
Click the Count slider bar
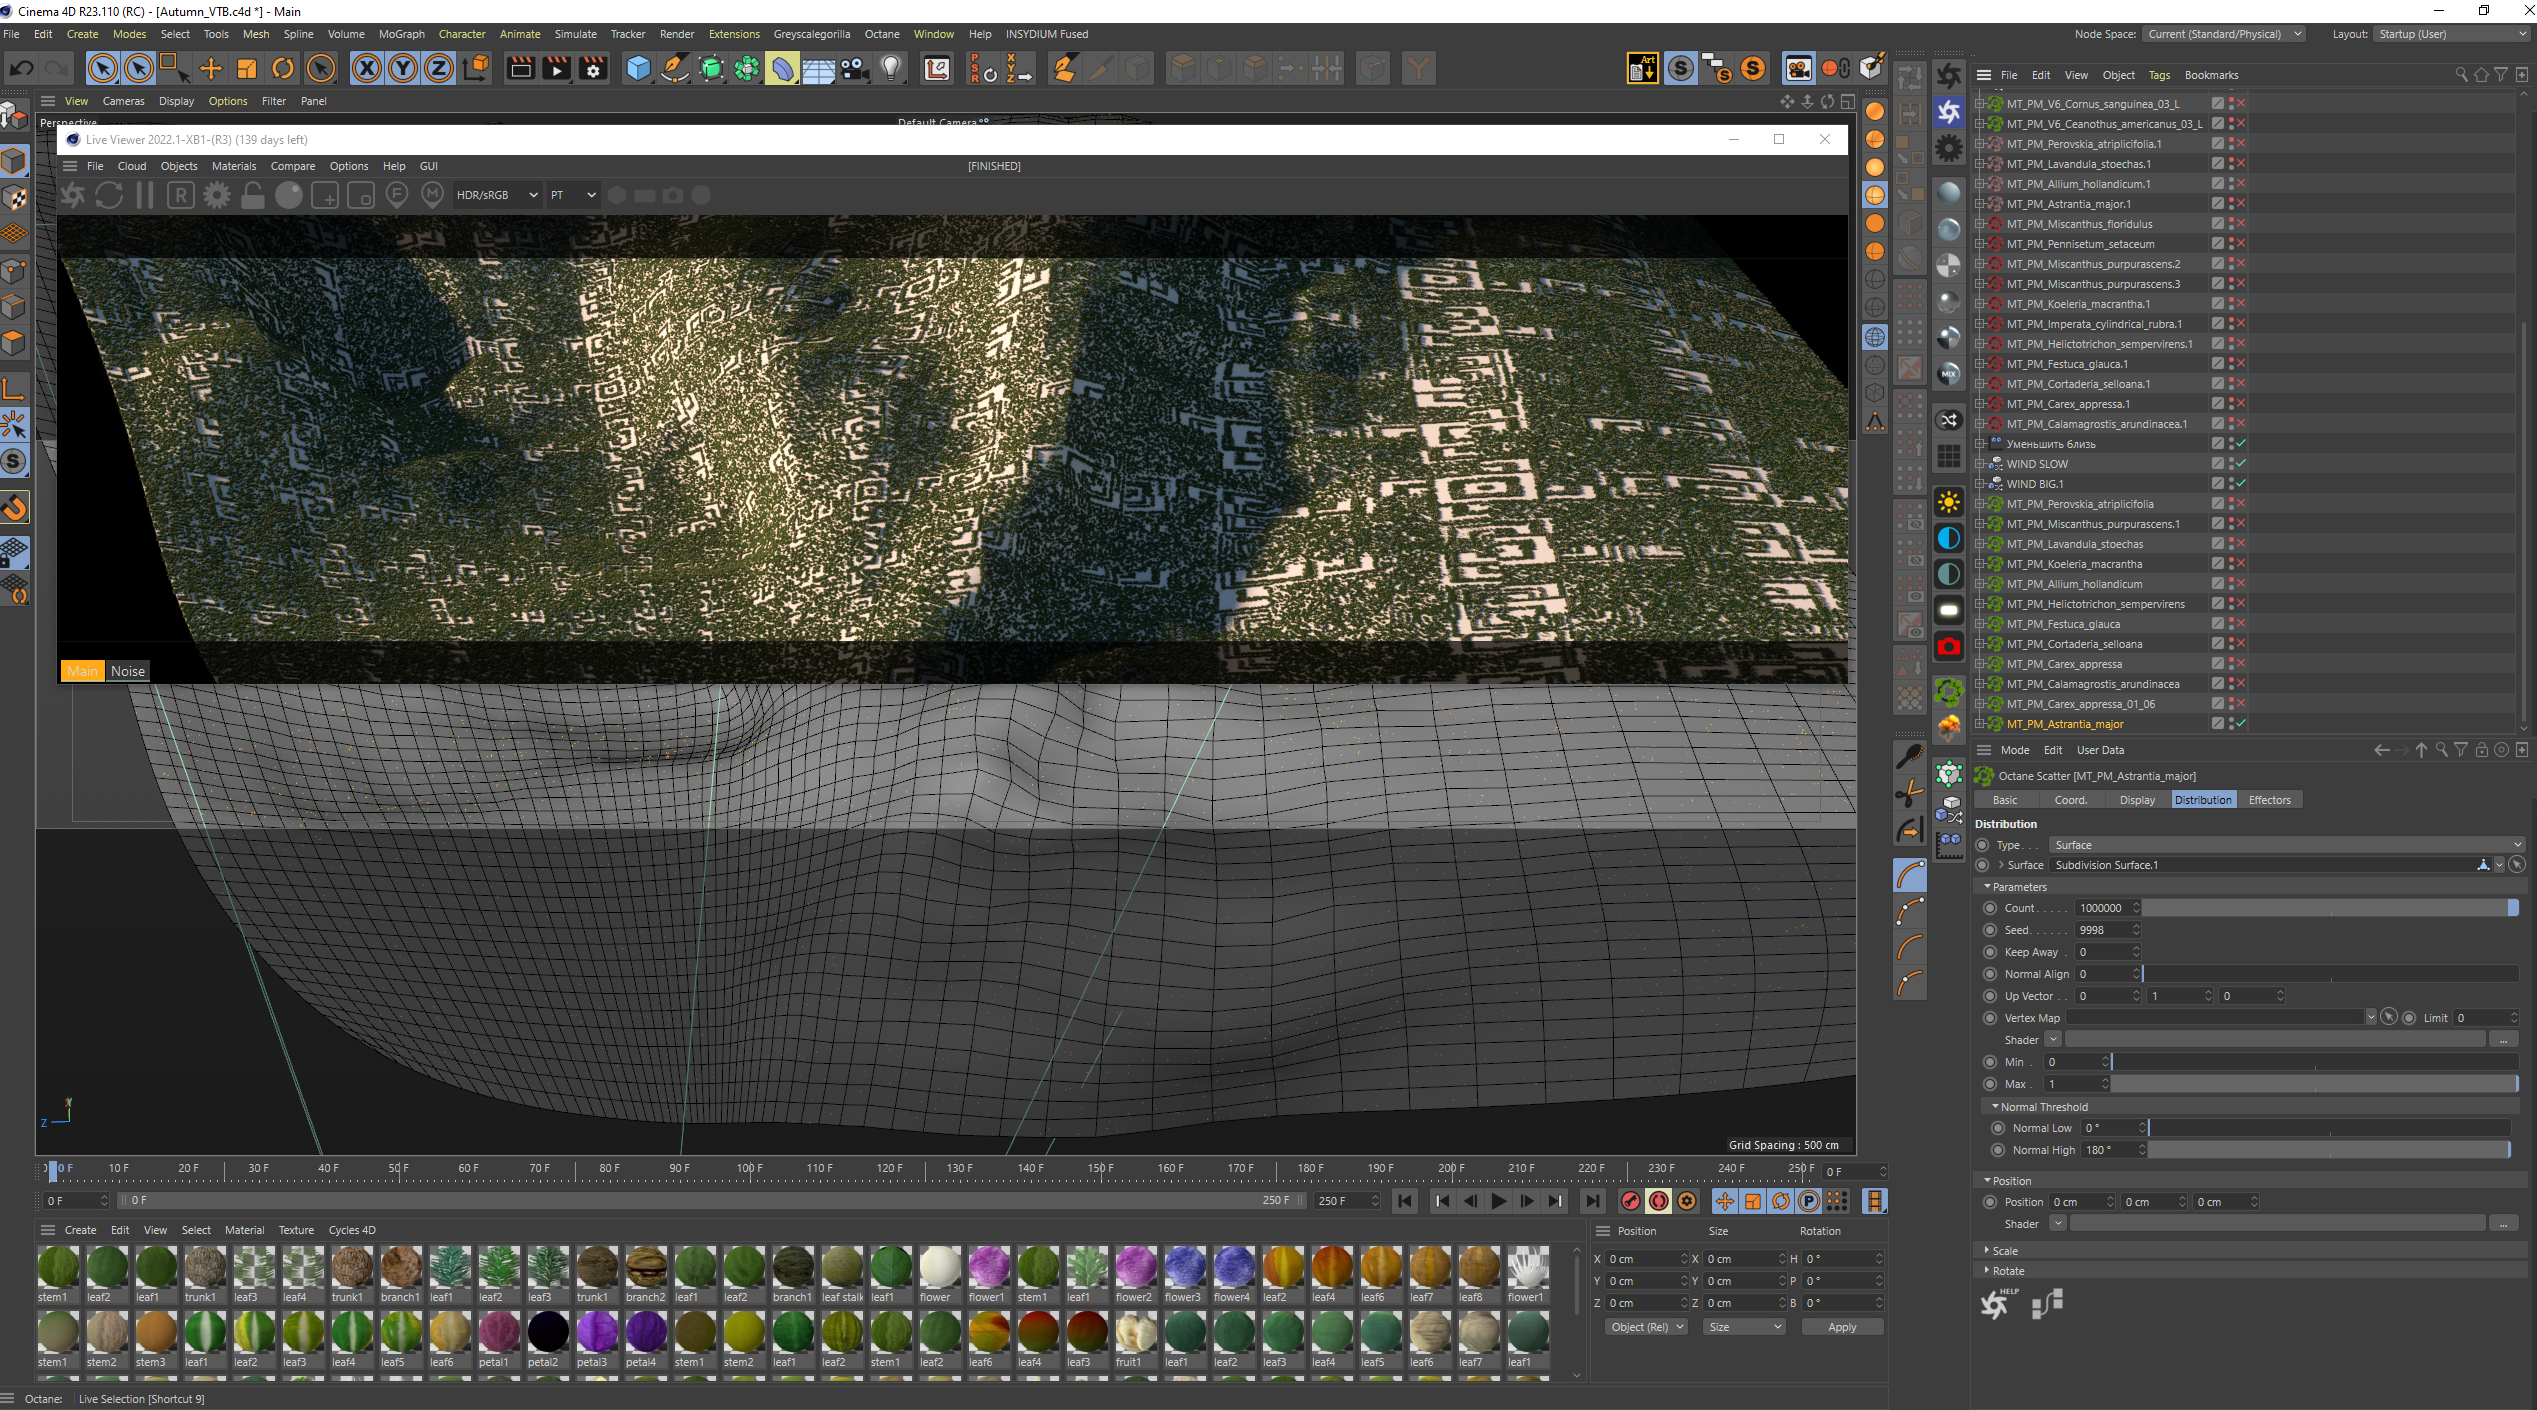pyautogui.click(x=2328, y=908)
